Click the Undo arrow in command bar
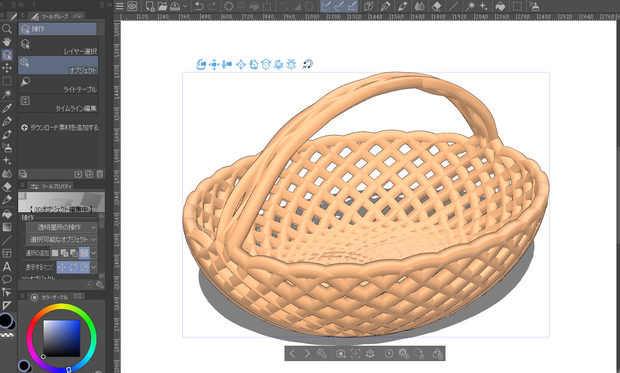 (x=199, y=6)
